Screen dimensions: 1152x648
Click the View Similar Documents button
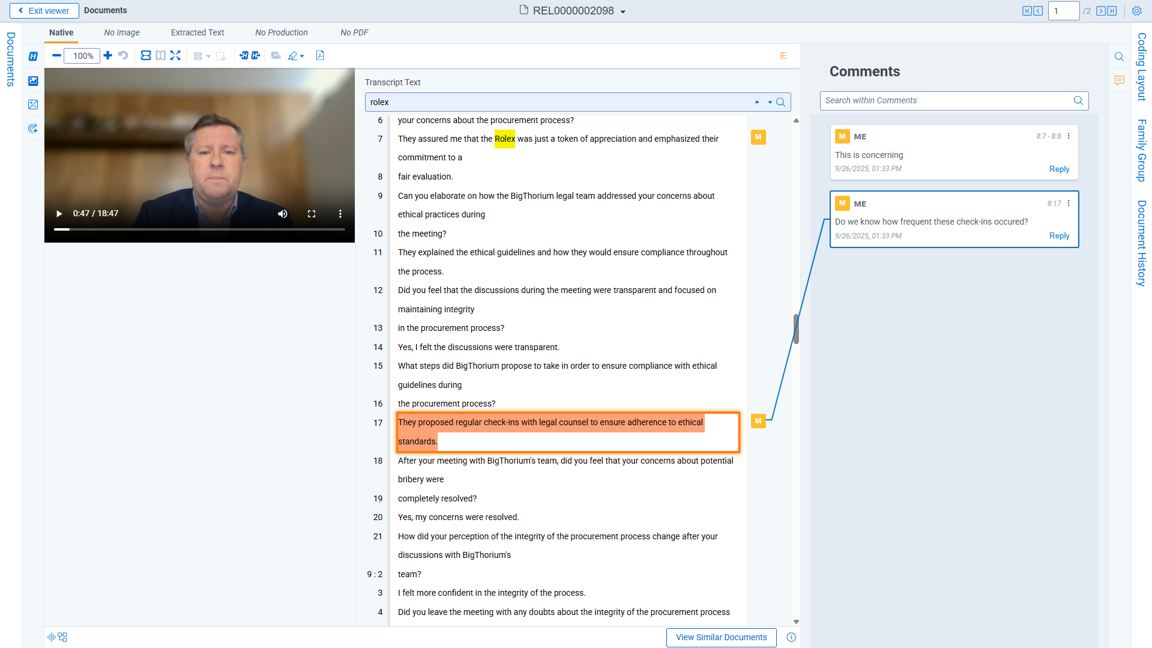[x=721, y=637]
